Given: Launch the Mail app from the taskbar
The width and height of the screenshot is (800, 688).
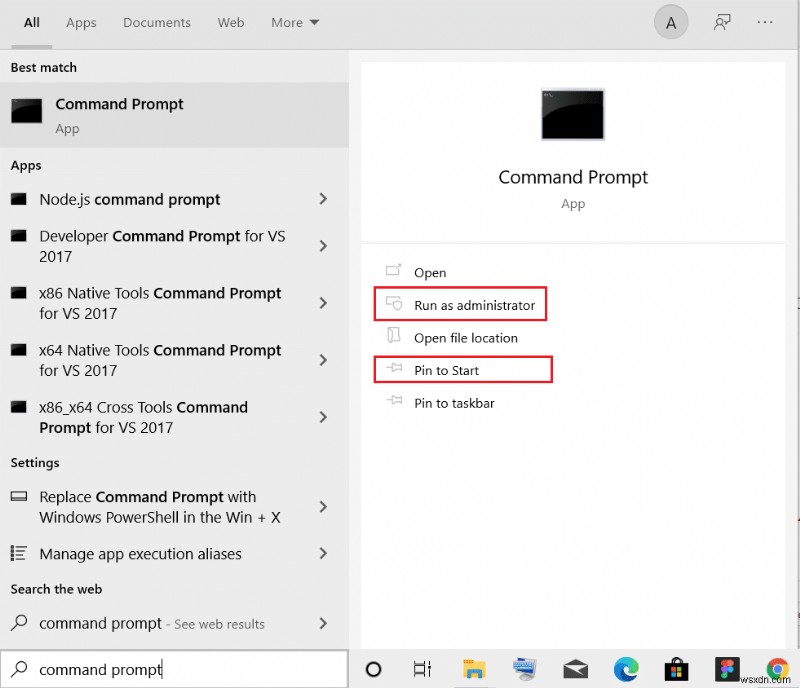Looking at the screenshot, I should (x=575, y=670).
